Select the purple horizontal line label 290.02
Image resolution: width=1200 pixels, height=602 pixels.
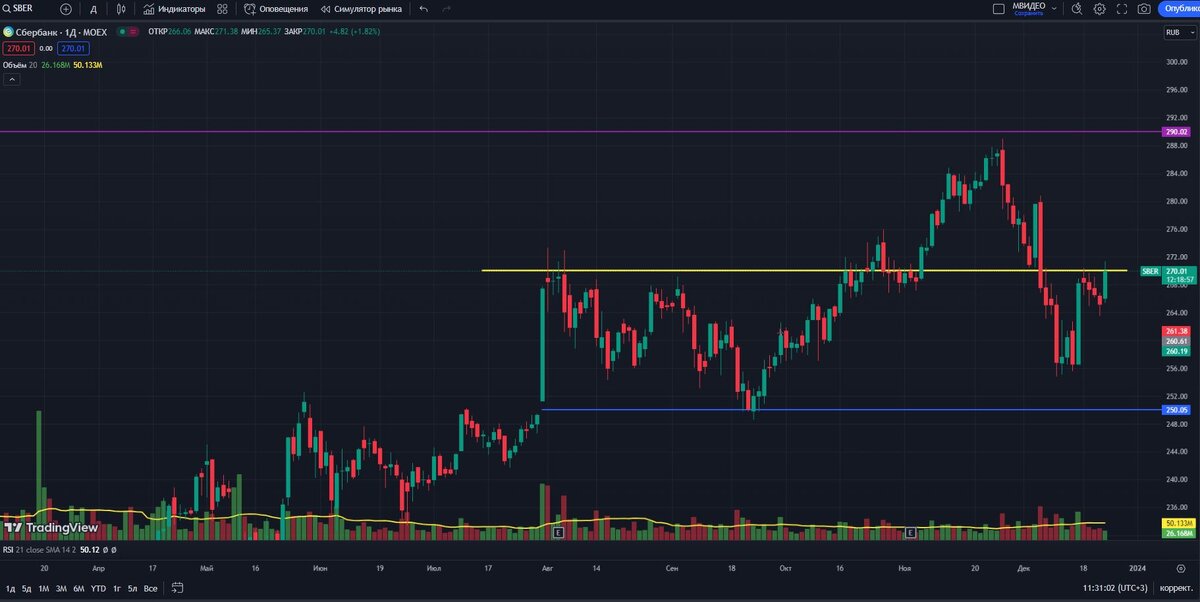pos(1176,132)
